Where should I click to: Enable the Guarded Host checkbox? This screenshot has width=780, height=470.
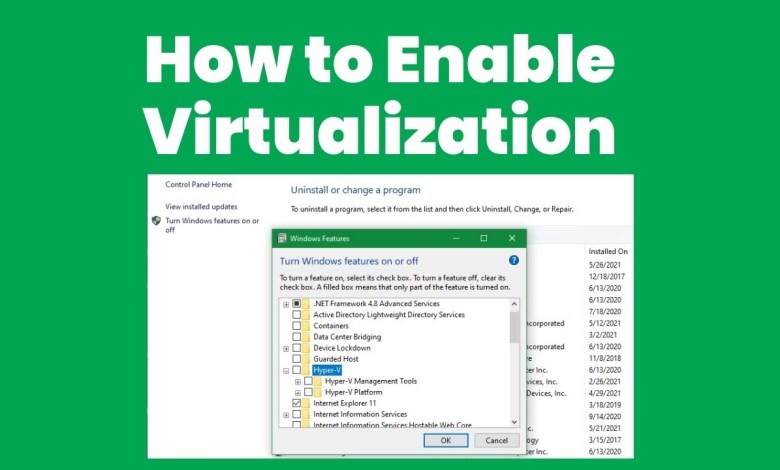click(x=296, y=359)
